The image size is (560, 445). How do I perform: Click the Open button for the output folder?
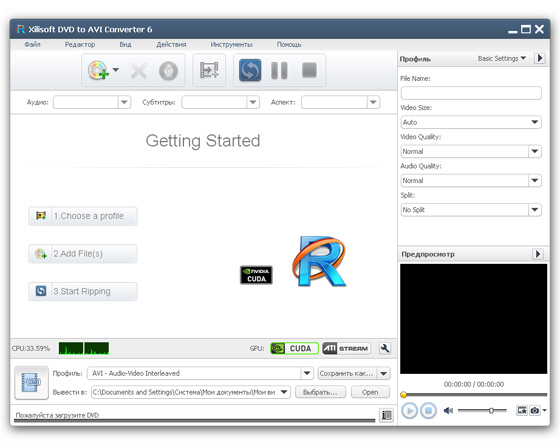pos(370,392)
